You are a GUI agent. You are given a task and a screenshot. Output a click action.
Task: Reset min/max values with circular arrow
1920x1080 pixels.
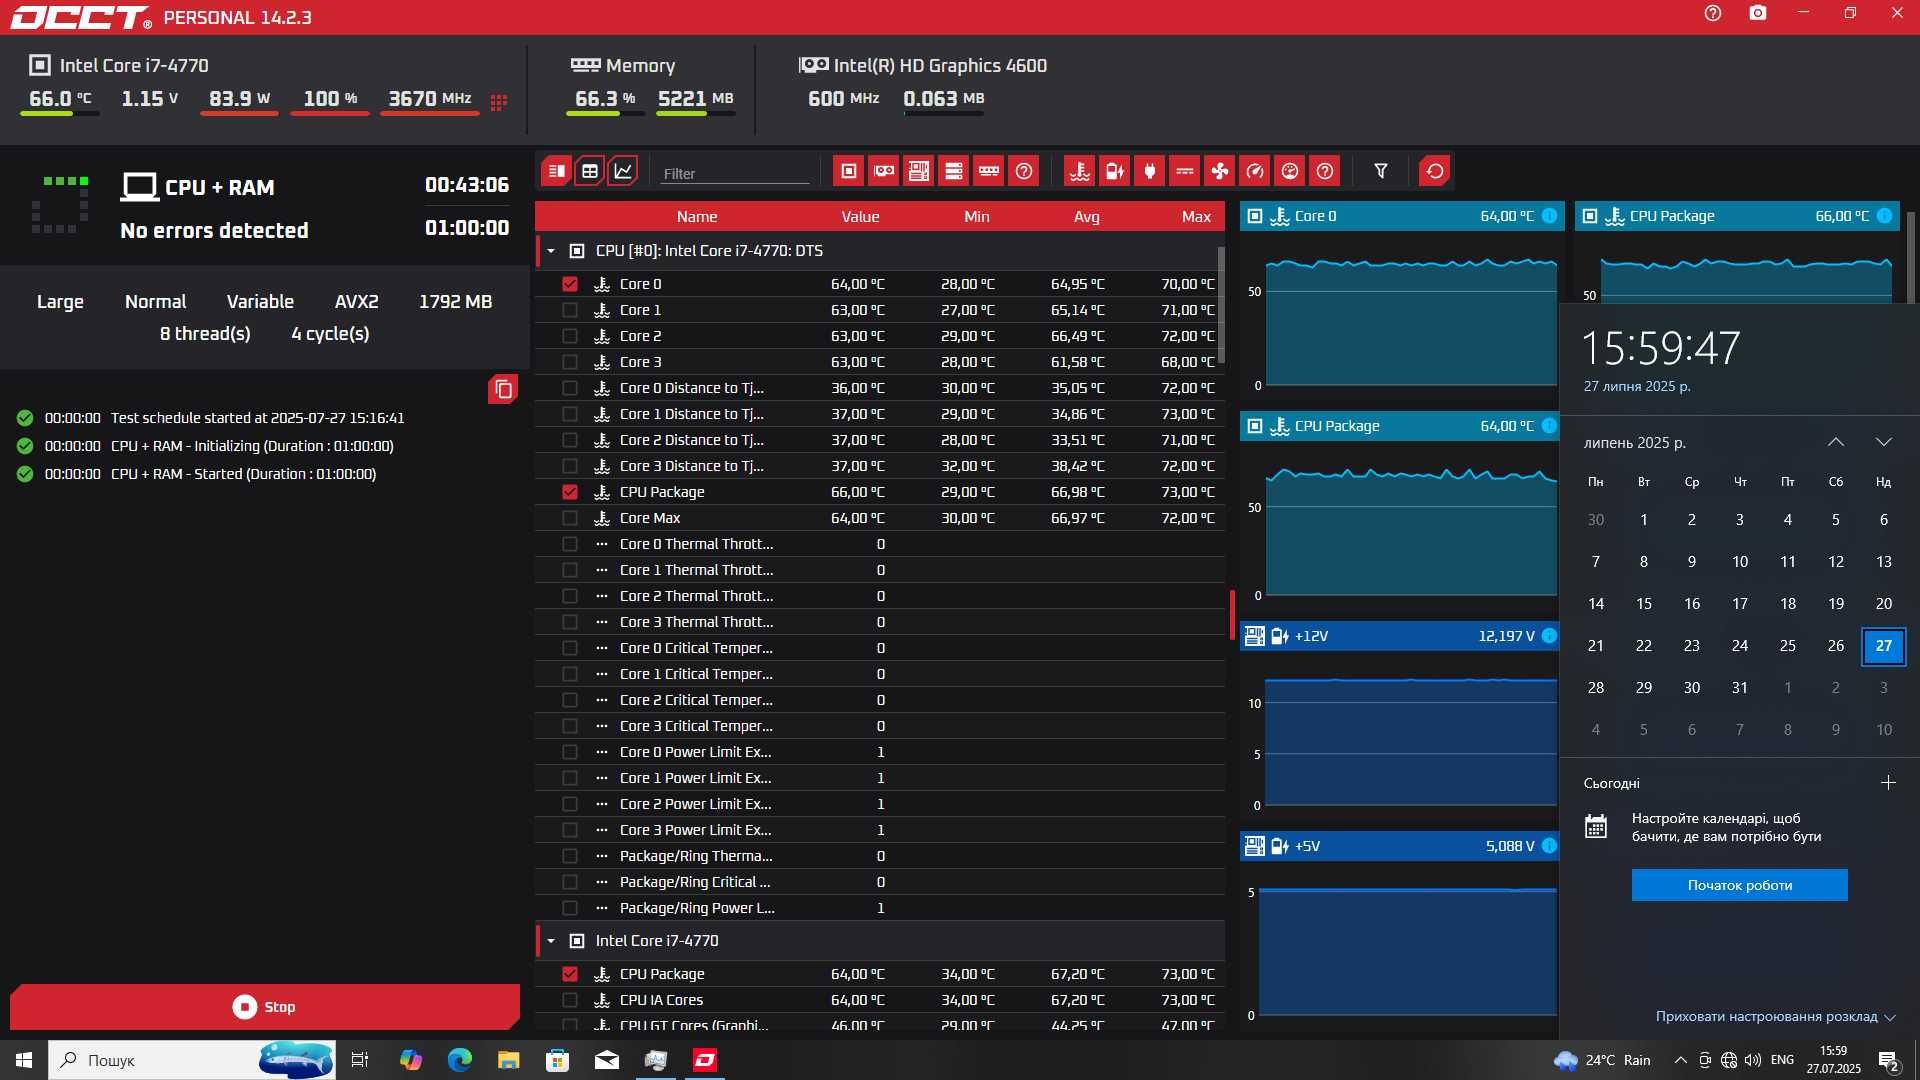1435,171
